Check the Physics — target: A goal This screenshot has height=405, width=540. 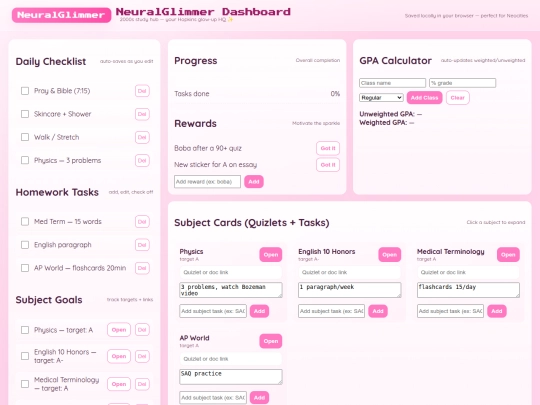pos(25,330)
